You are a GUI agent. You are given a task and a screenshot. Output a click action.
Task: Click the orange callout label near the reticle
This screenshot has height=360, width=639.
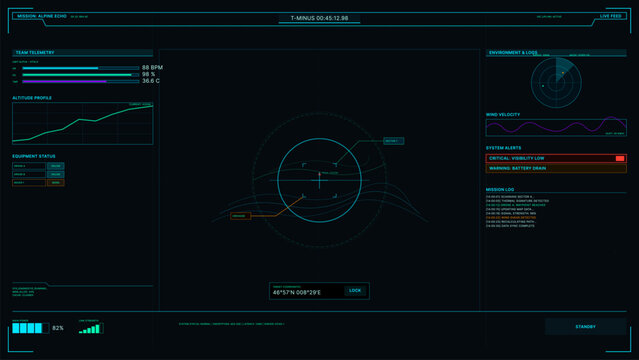click(240, 216)
